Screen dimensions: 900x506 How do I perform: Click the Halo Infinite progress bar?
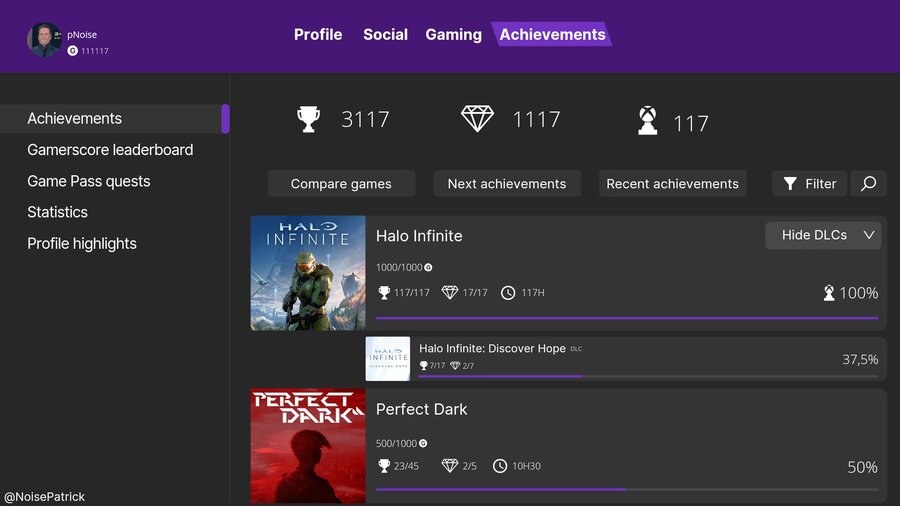click(627, 318)
